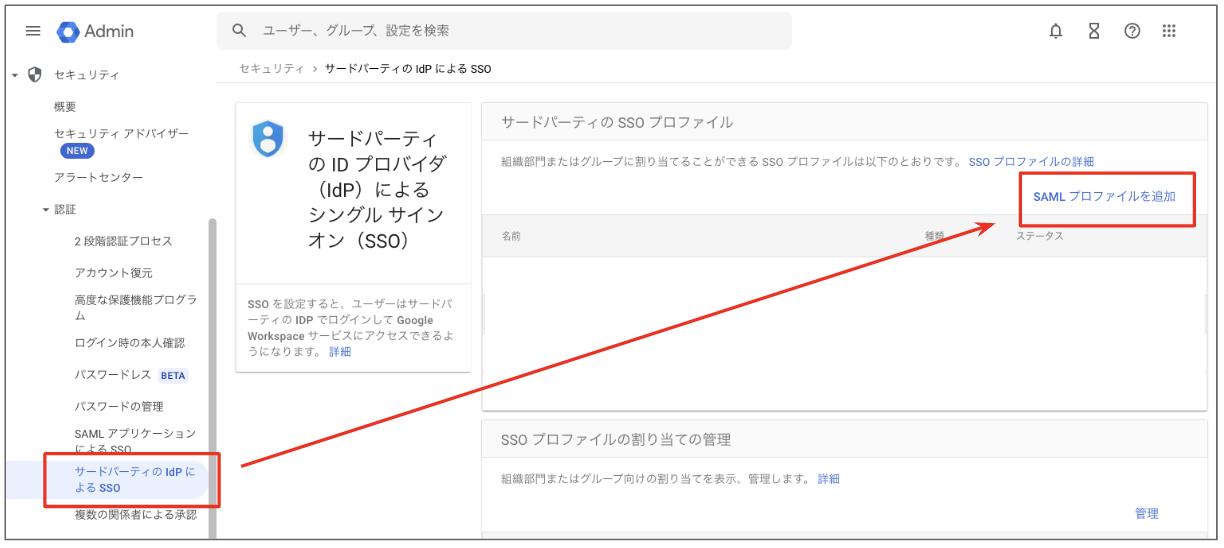Image resolution: width=1224 pixels, height=548 pixels.
Task: Select パスワードレス BETA item
Action: coord(131,375)
